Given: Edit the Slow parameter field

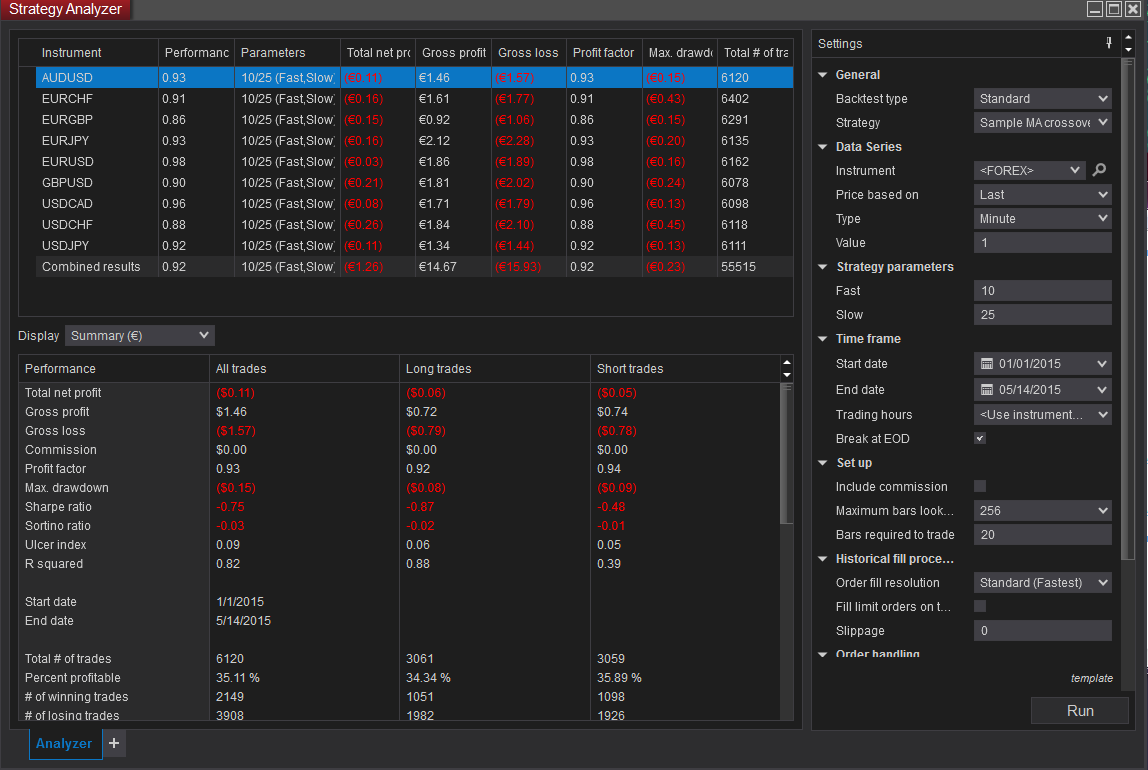Looking at the screenshot, I should (x=1043, y=315).
